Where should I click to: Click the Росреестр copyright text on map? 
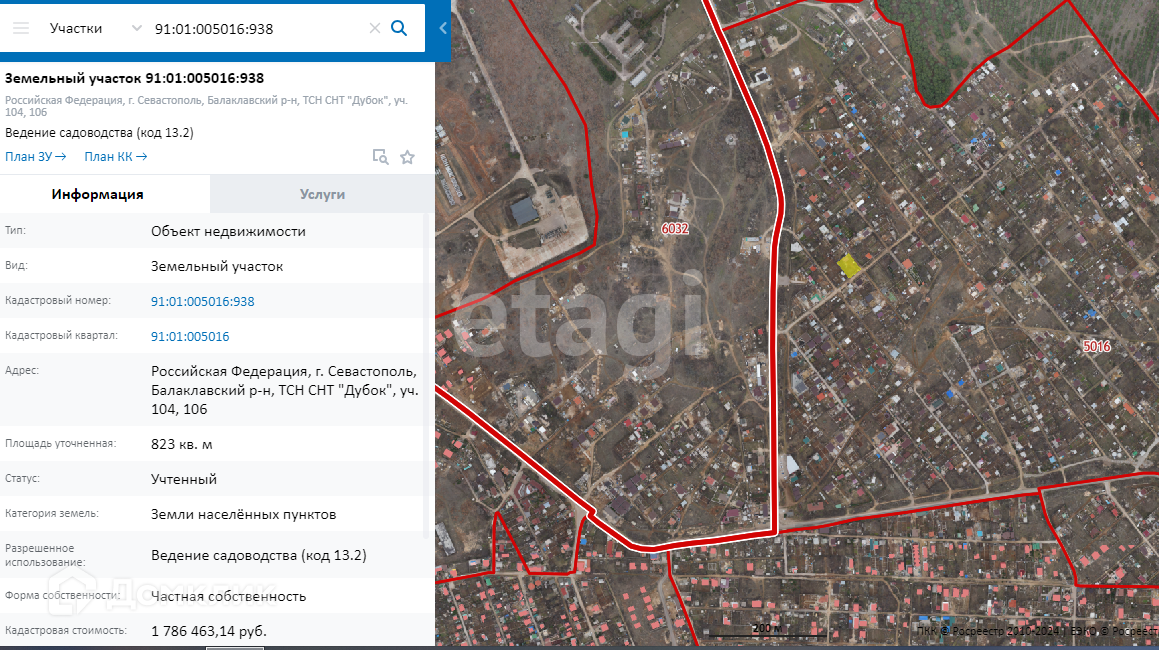pyautogui.click(x=1035, y=631)
